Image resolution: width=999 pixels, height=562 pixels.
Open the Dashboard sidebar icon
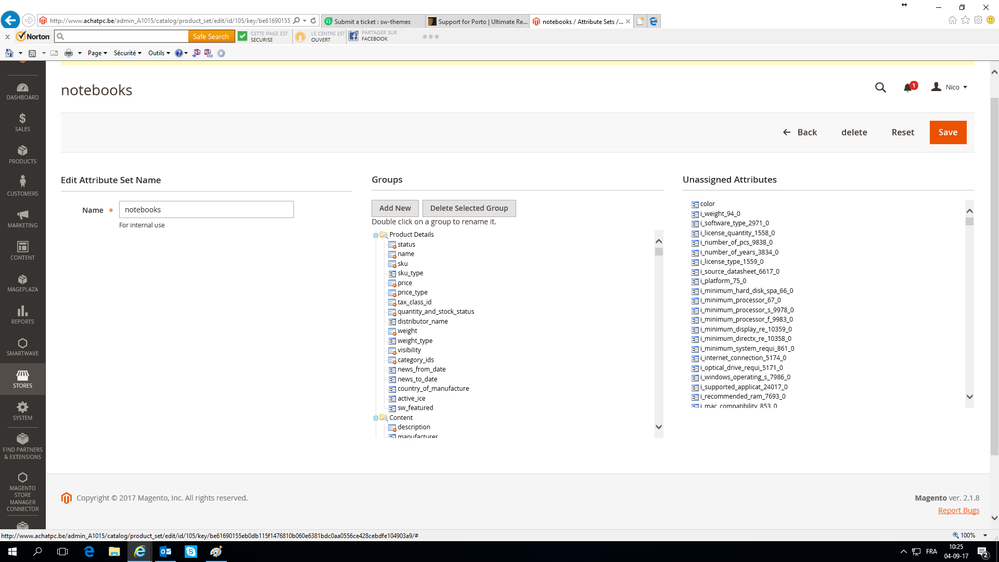click(x=22, y=91)
